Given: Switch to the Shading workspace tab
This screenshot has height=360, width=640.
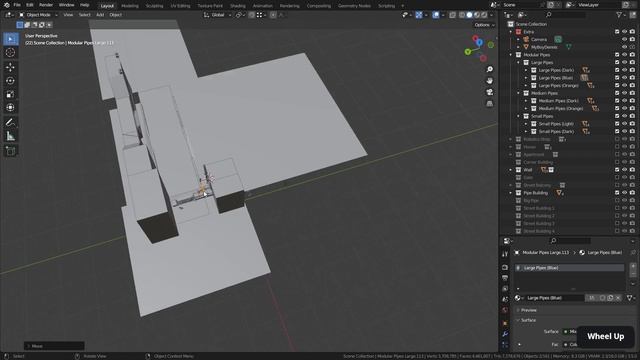Looking at the screenshot, I should coord(238,6).
